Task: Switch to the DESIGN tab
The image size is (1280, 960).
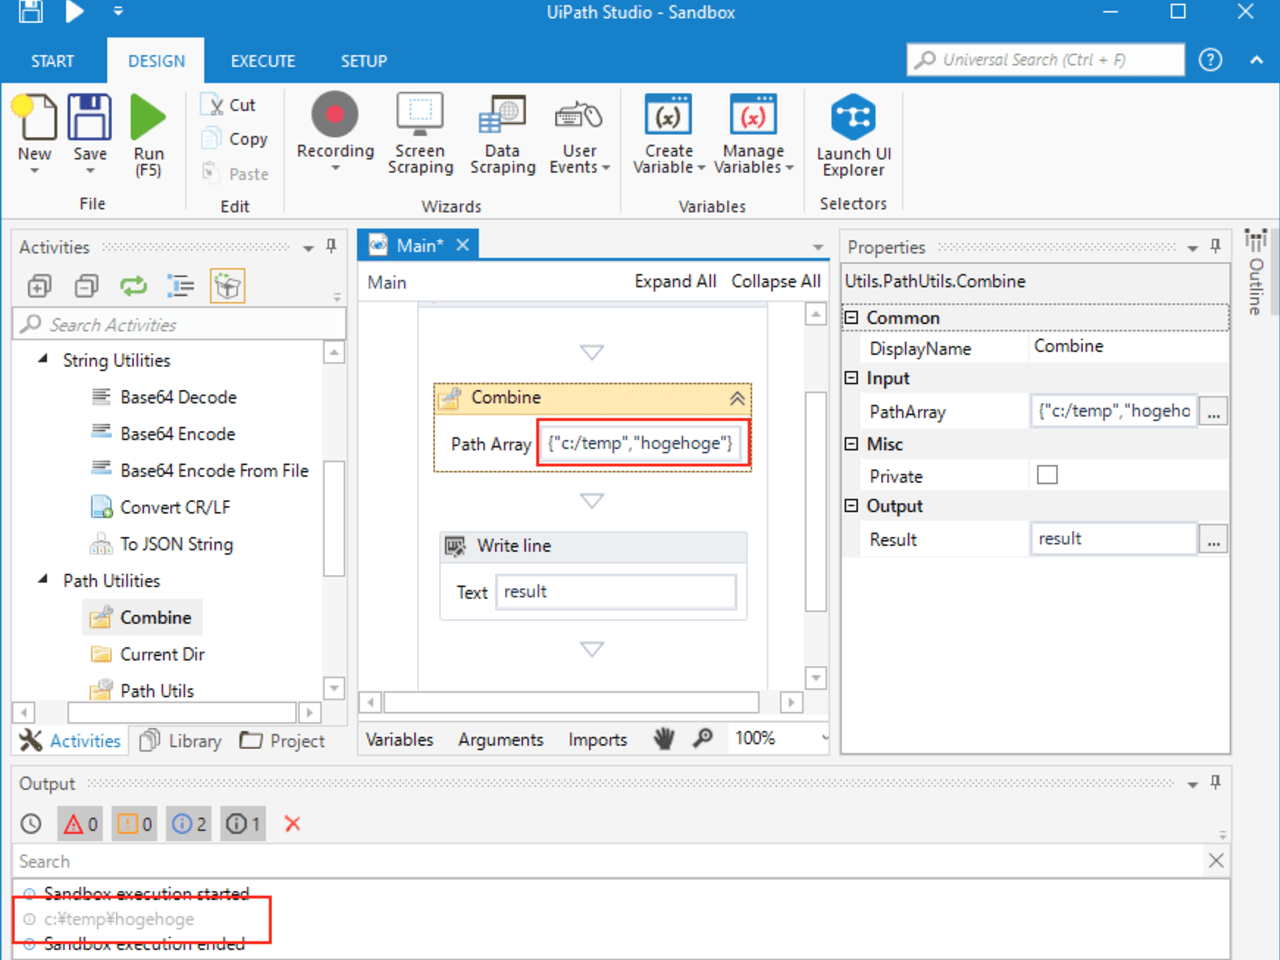Action: [x=156, y=61]
